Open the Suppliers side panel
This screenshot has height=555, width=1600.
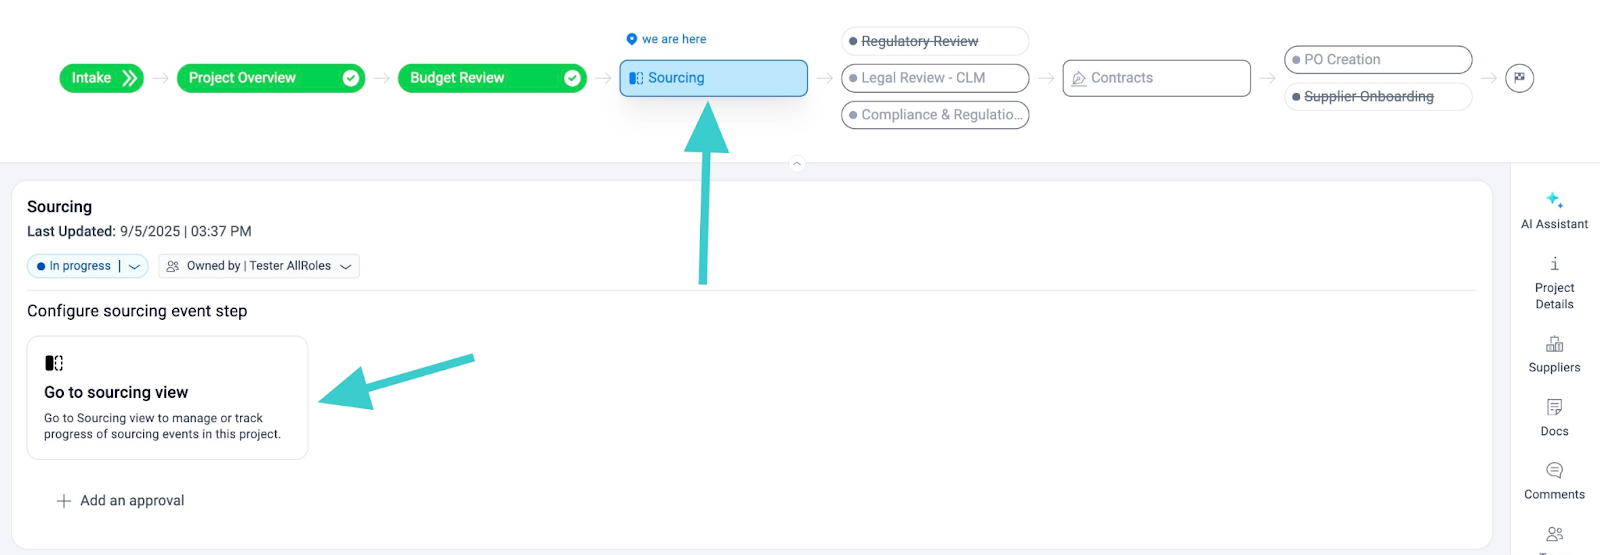coord(1554,354)
